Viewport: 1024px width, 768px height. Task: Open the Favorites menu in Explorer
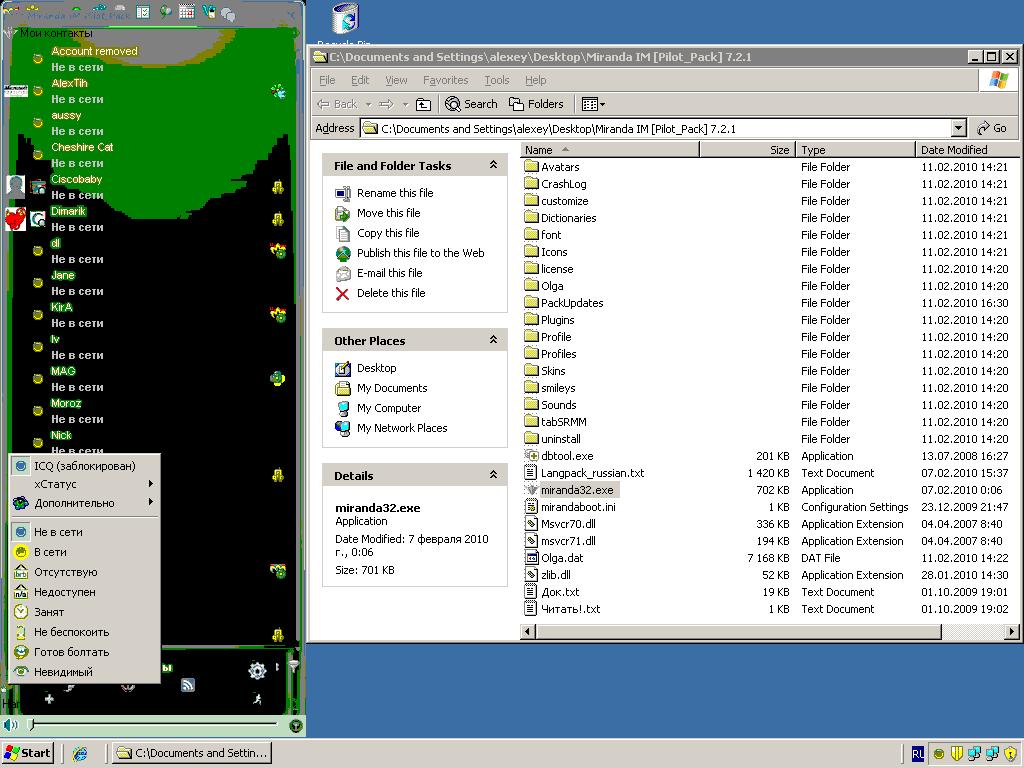[x=445, y=80]
